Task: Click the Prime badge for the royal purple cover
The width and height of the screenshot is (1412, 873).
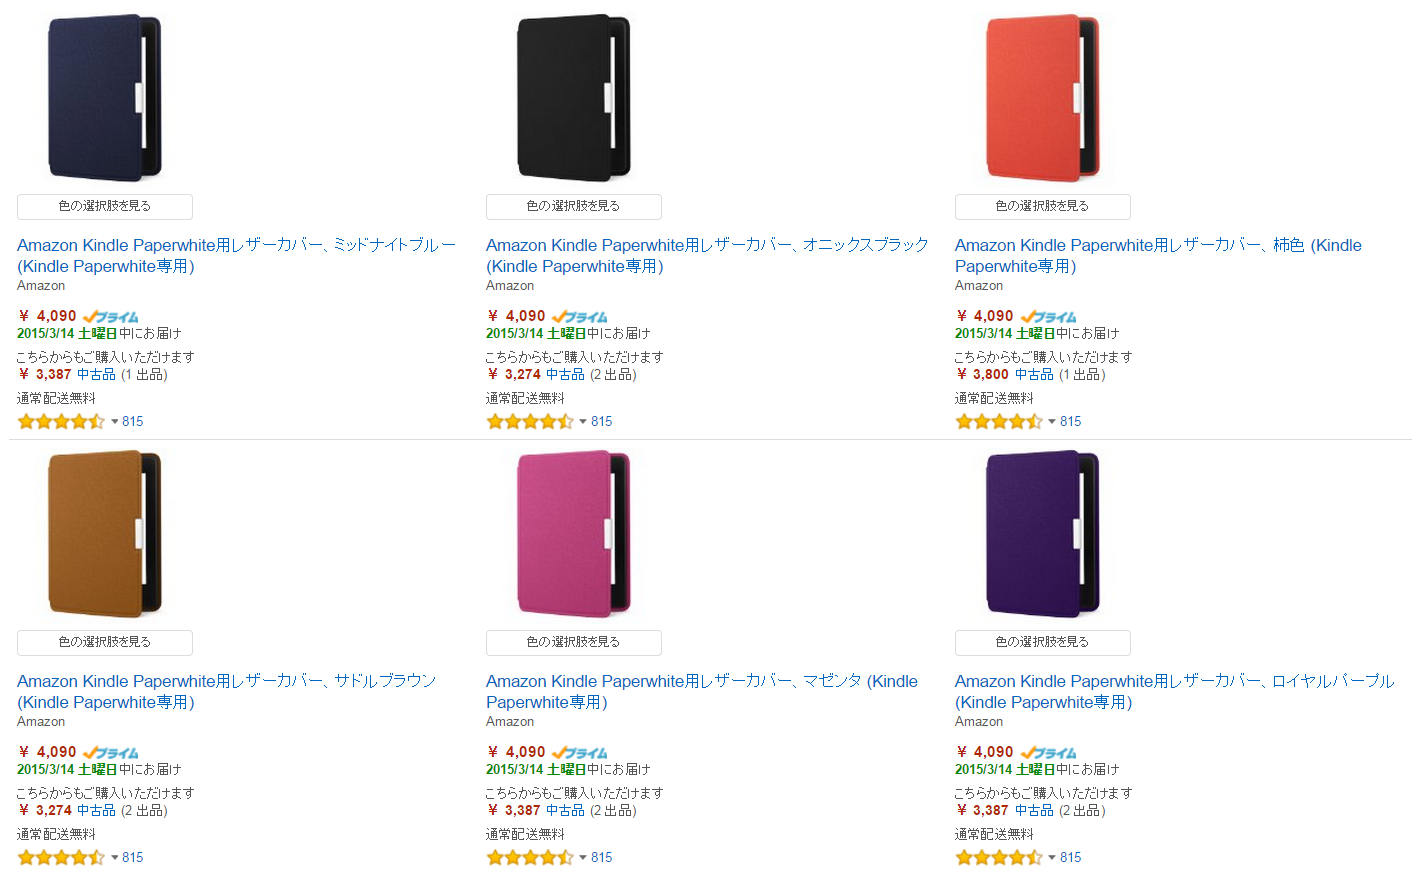Action: pyautogui.click(x=1048, y=752)
